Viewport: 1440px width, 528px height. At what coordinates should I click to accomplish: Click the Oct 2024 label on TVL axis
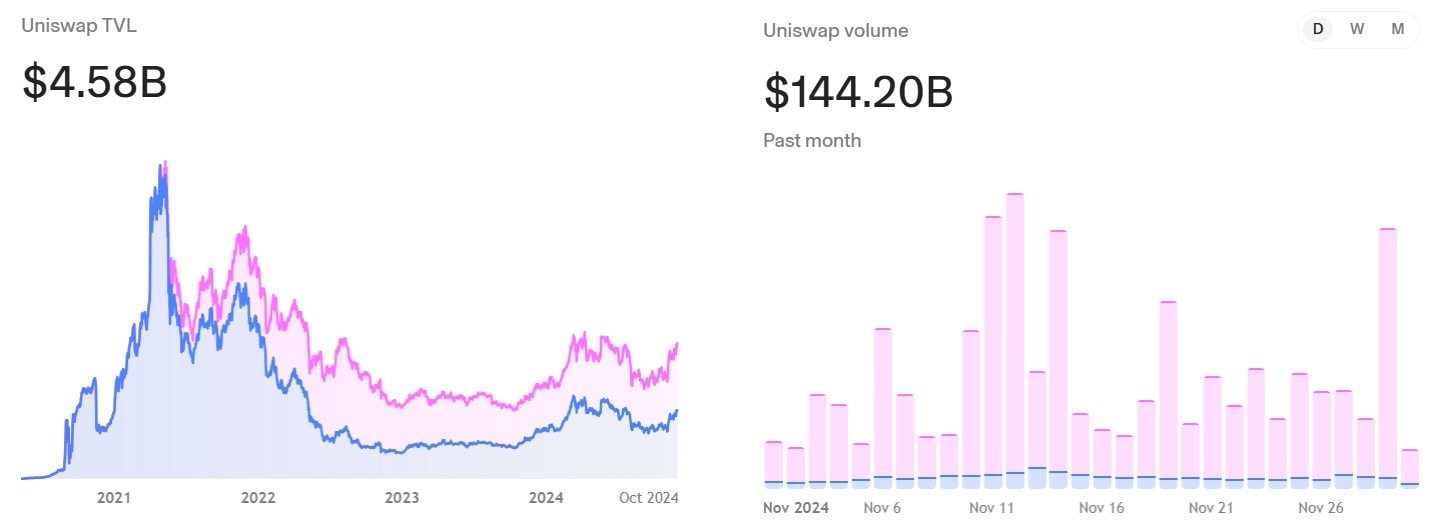coord(649,497)
